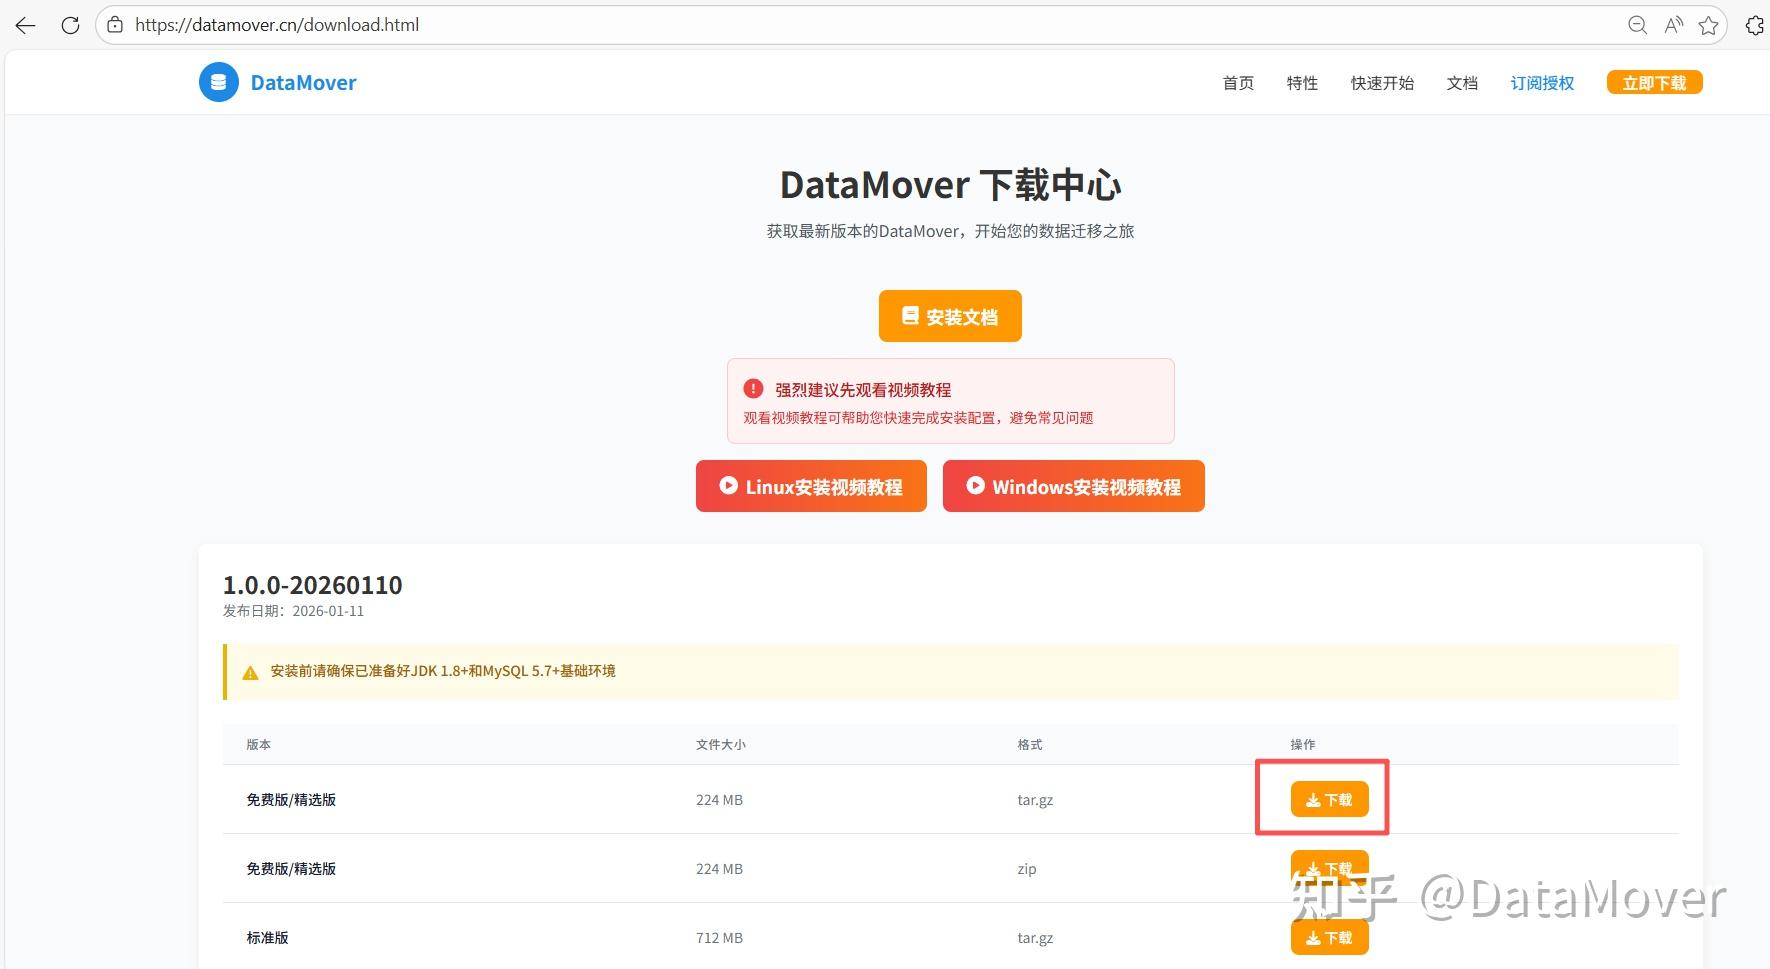Open the 首页 navigation item
The height and width of the screenshot is (969, 1770).
point(1237,83)
